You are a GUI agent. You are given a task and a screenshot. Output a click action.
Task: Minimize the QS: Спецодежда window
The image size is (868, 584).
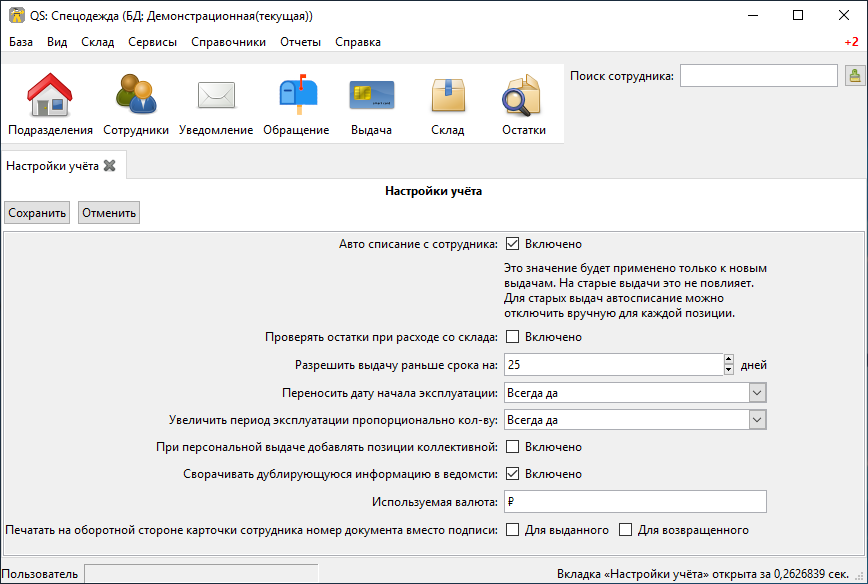(x=753, y=15)
